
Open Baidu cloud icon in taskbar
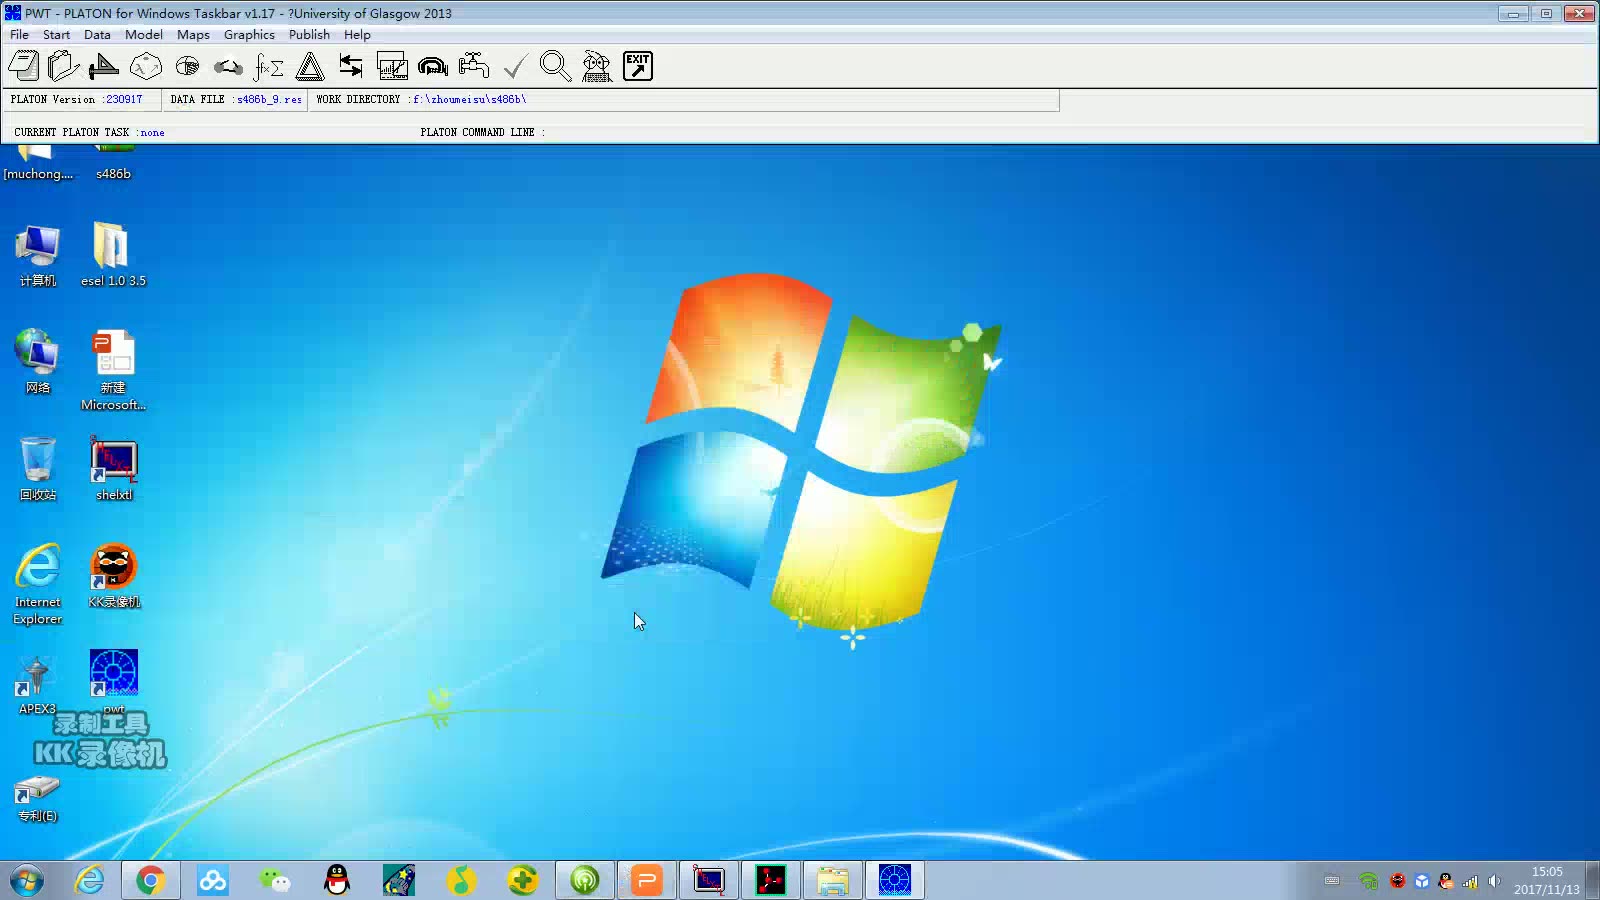click(x=213, y=880)
